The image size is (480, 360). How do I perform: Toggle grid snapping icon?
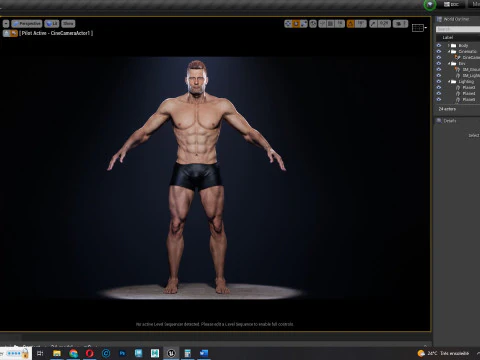coord(331,24)
